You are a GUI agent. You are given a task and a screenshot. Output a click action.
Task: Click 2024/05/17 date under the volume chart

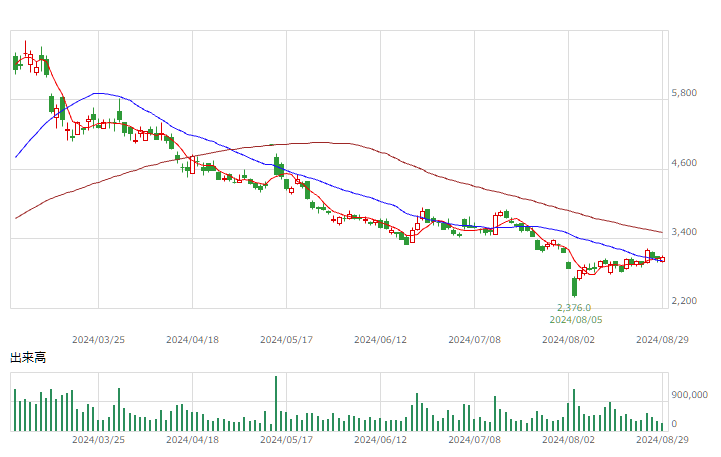286,440
